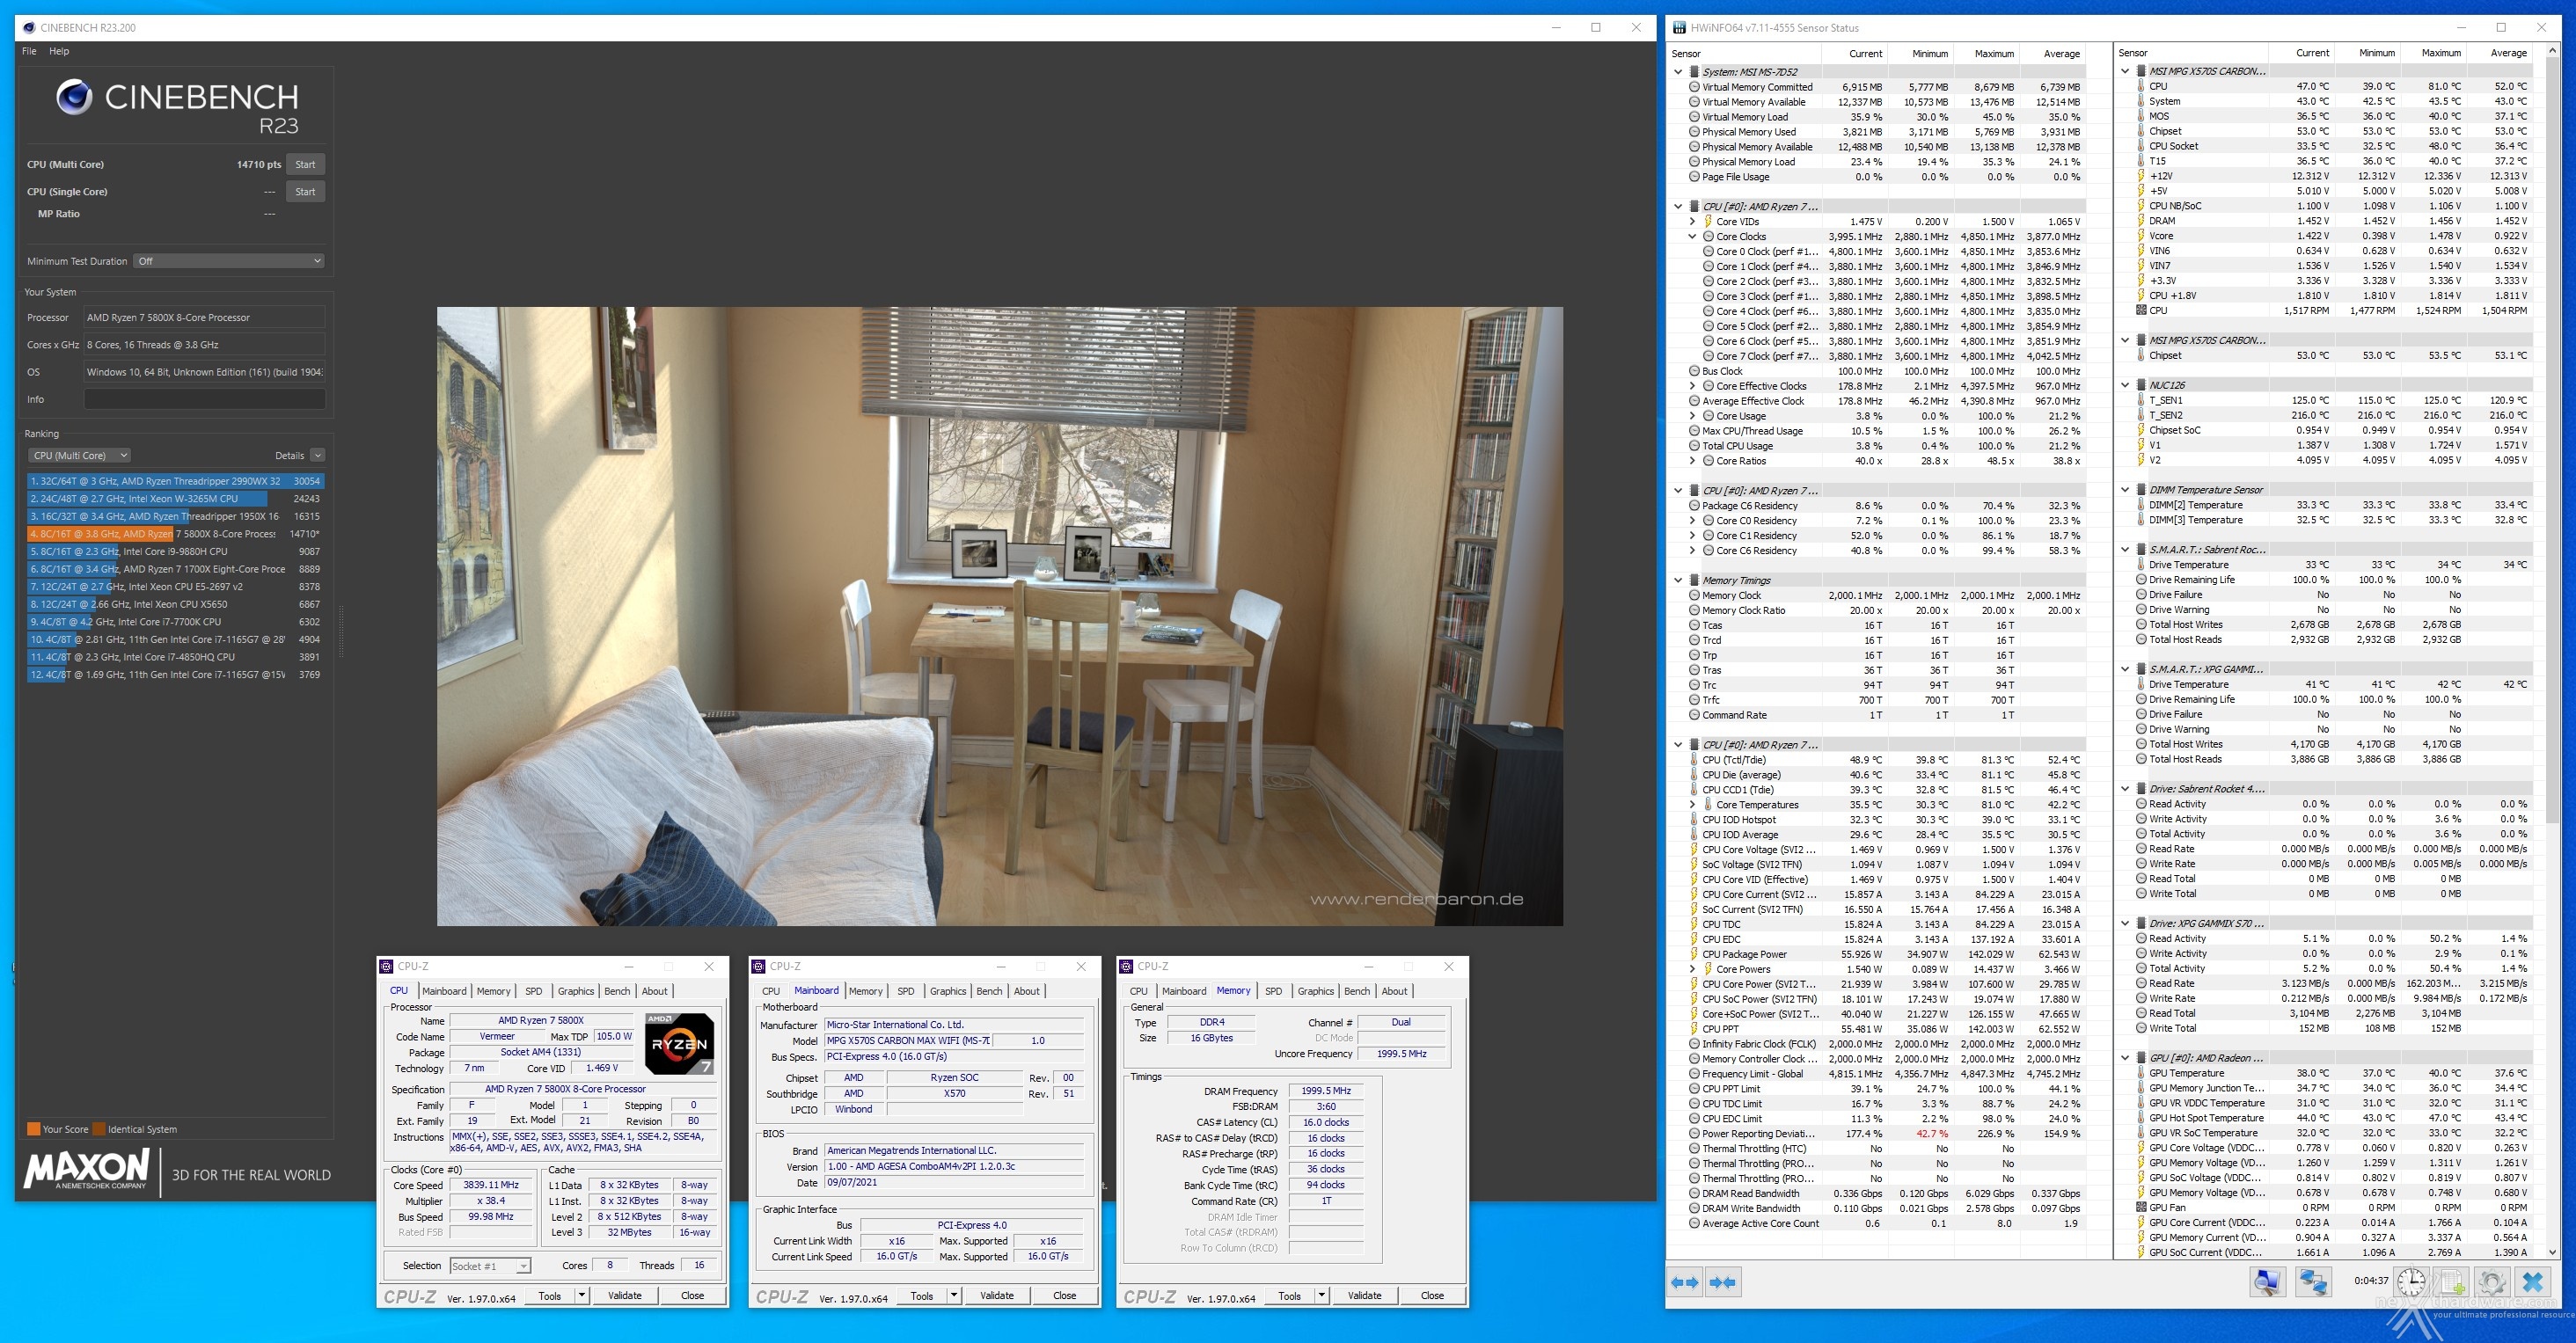Open HWiNFO sensor settings gear icon
This screenshot has height=1343, width=2576.
(2492, 1282)
